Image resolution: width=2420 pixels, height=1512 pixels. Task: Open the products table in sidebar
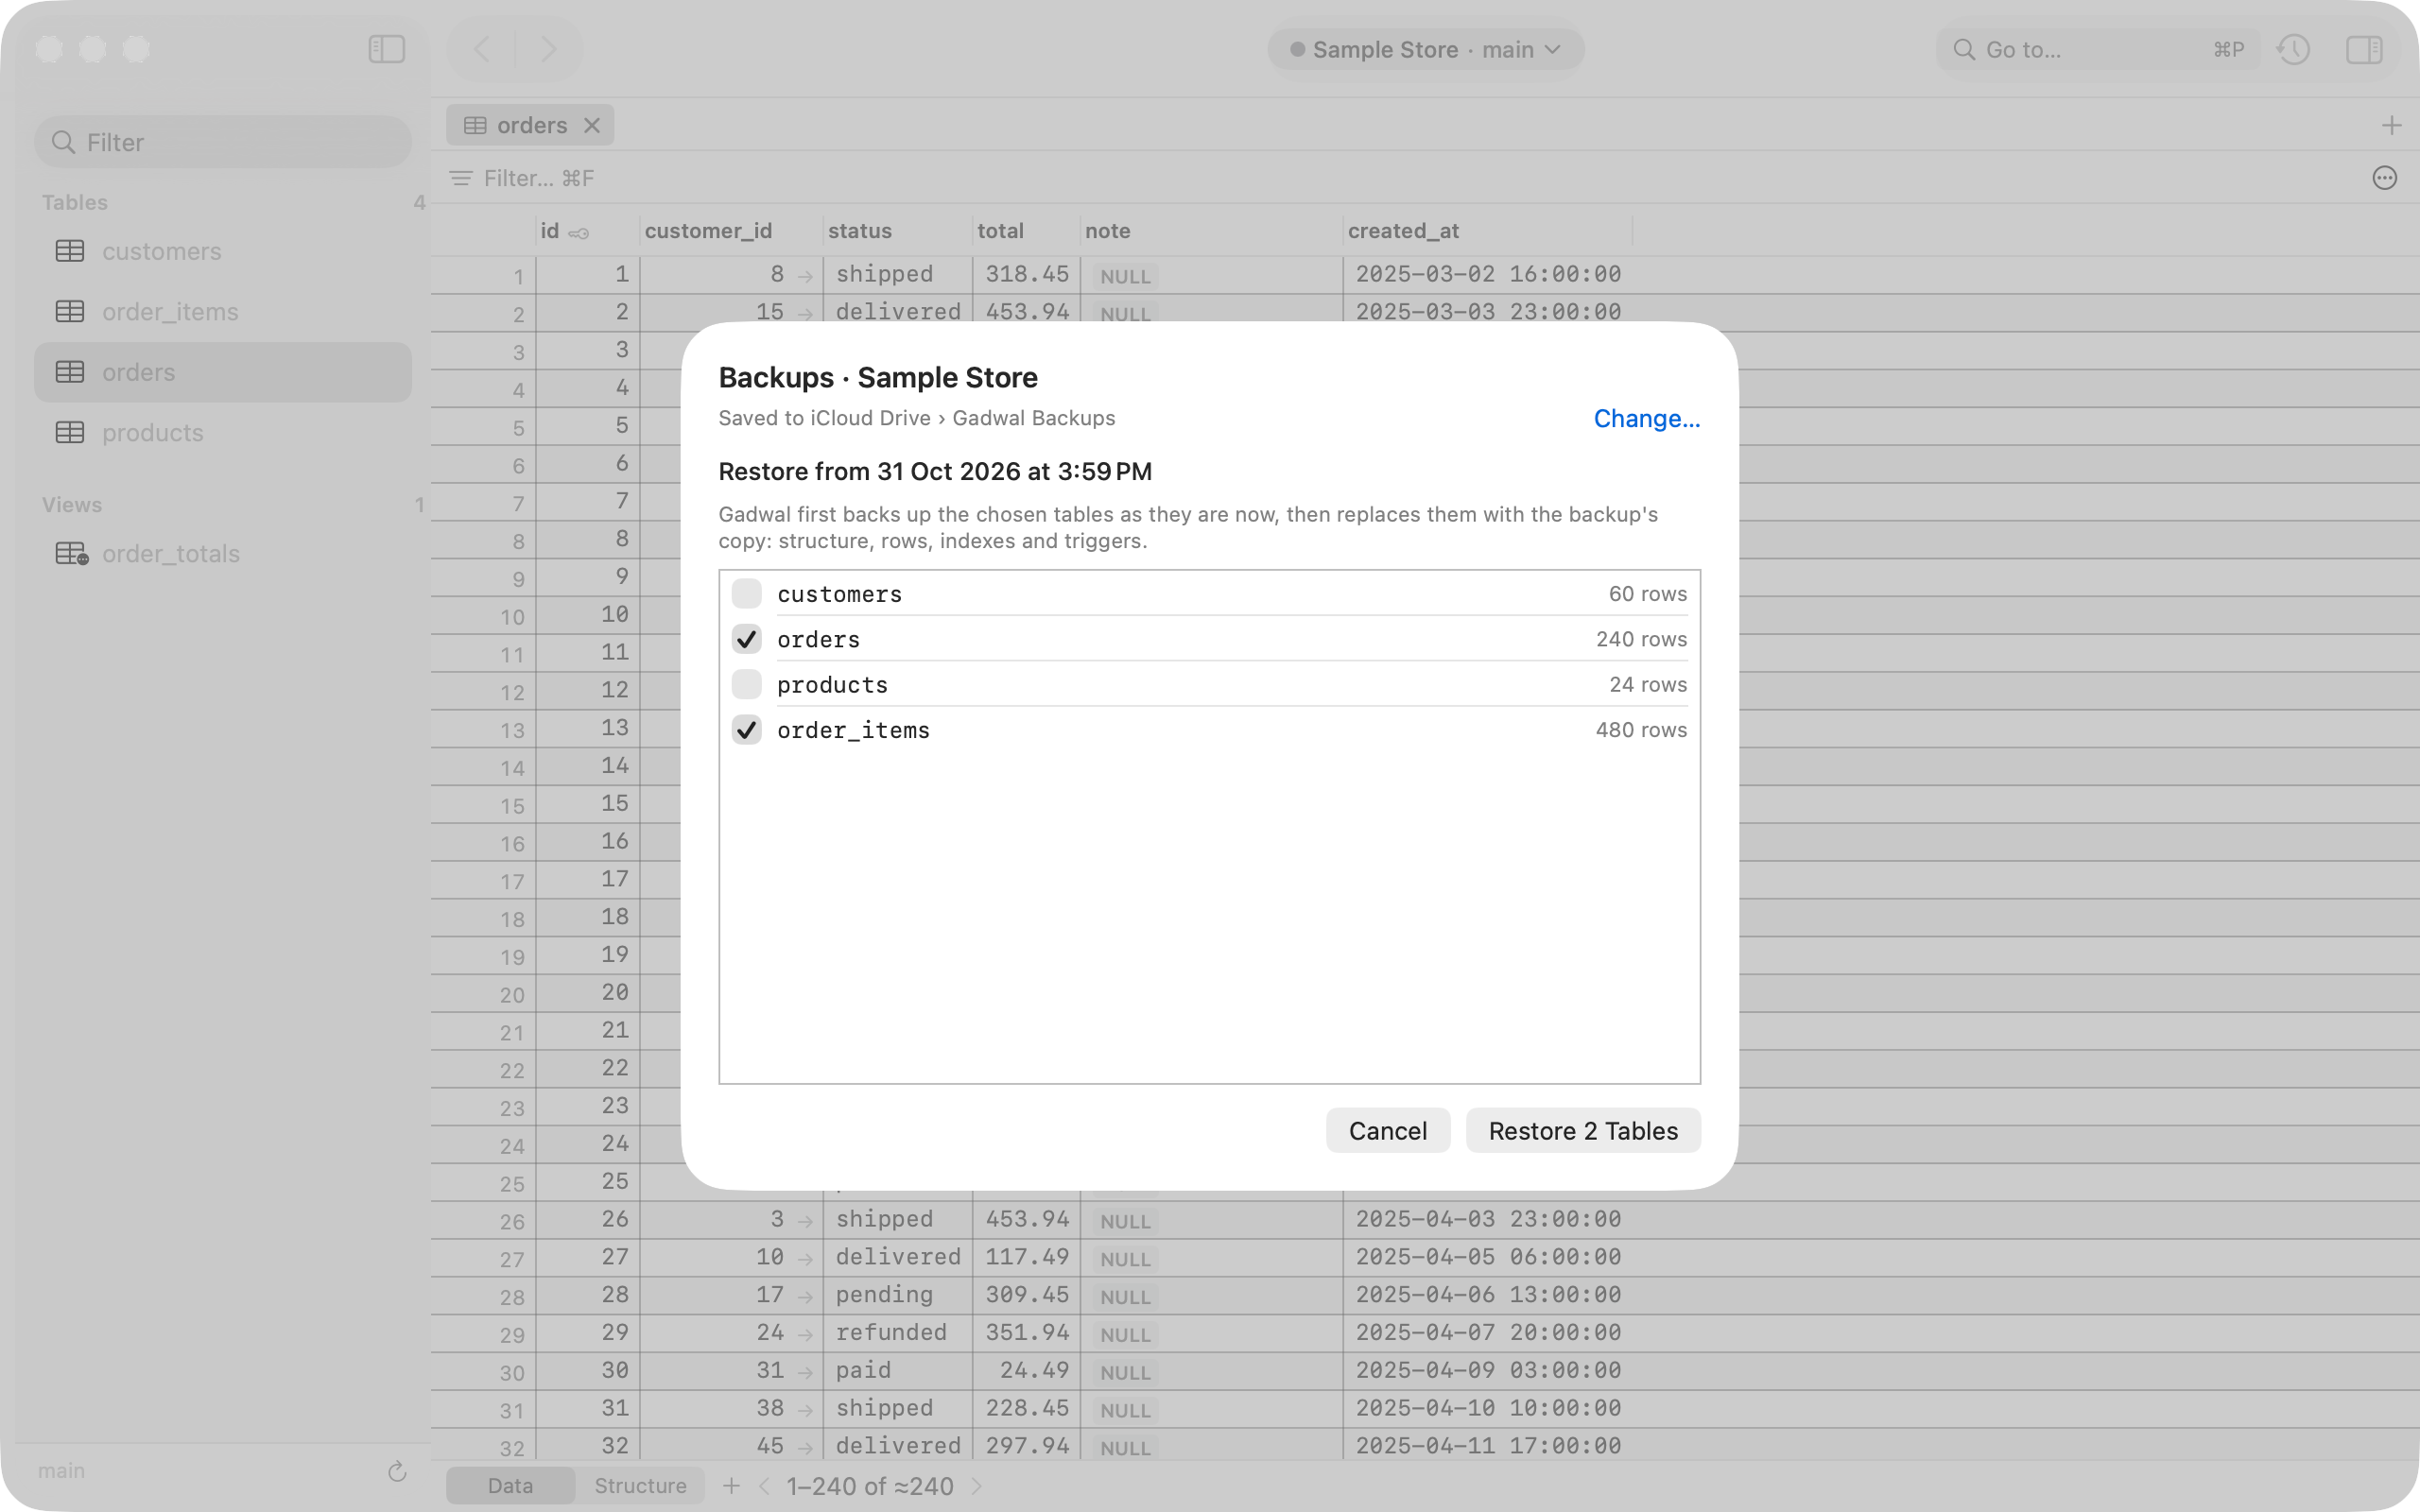(x=223, y=432)
